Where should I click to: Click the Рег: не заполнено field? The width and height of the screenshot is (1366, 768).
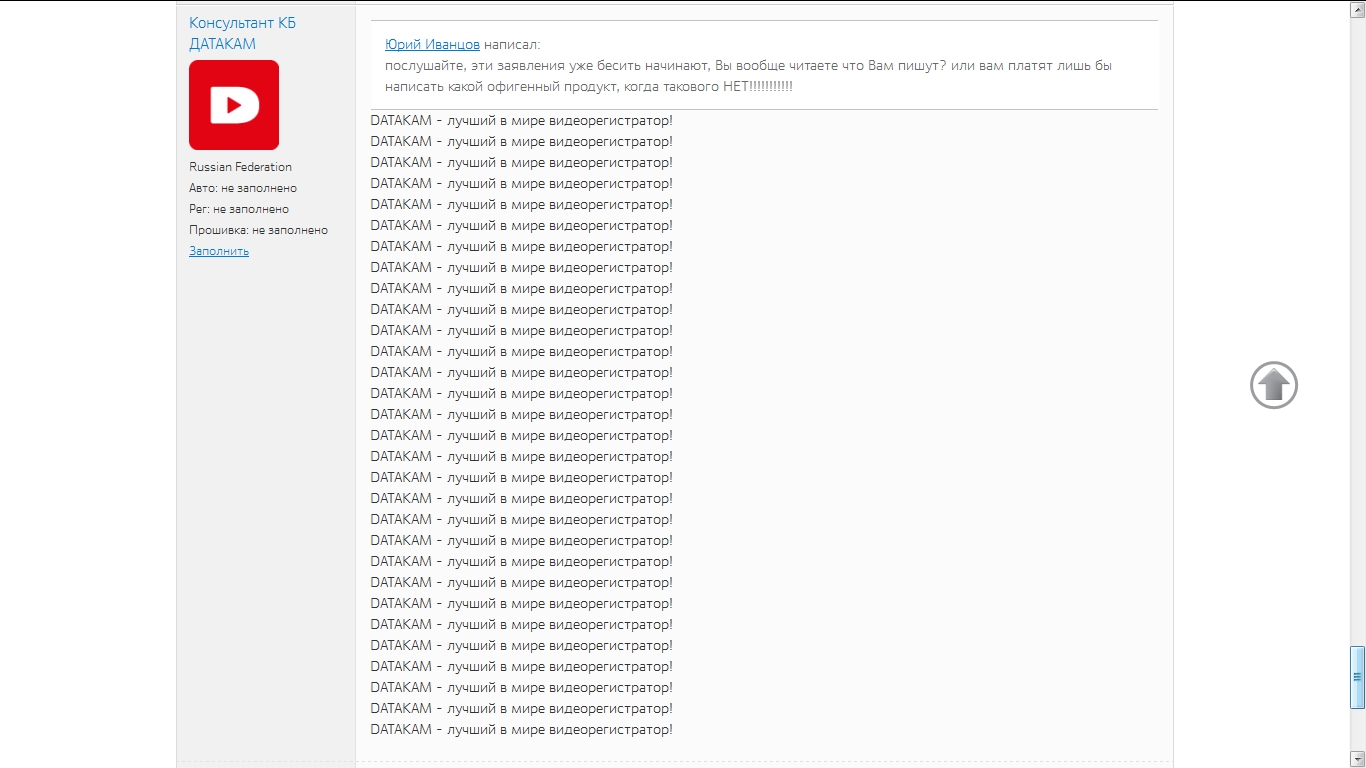tap(239, 209)
